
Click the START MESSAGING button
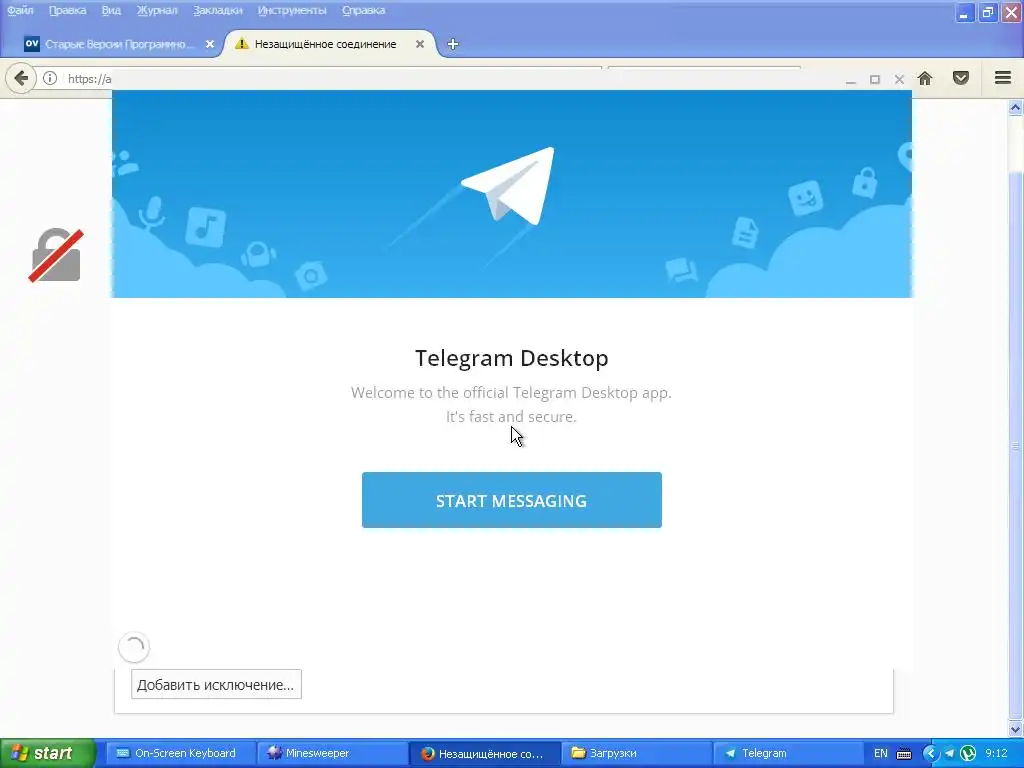point(511,500)
